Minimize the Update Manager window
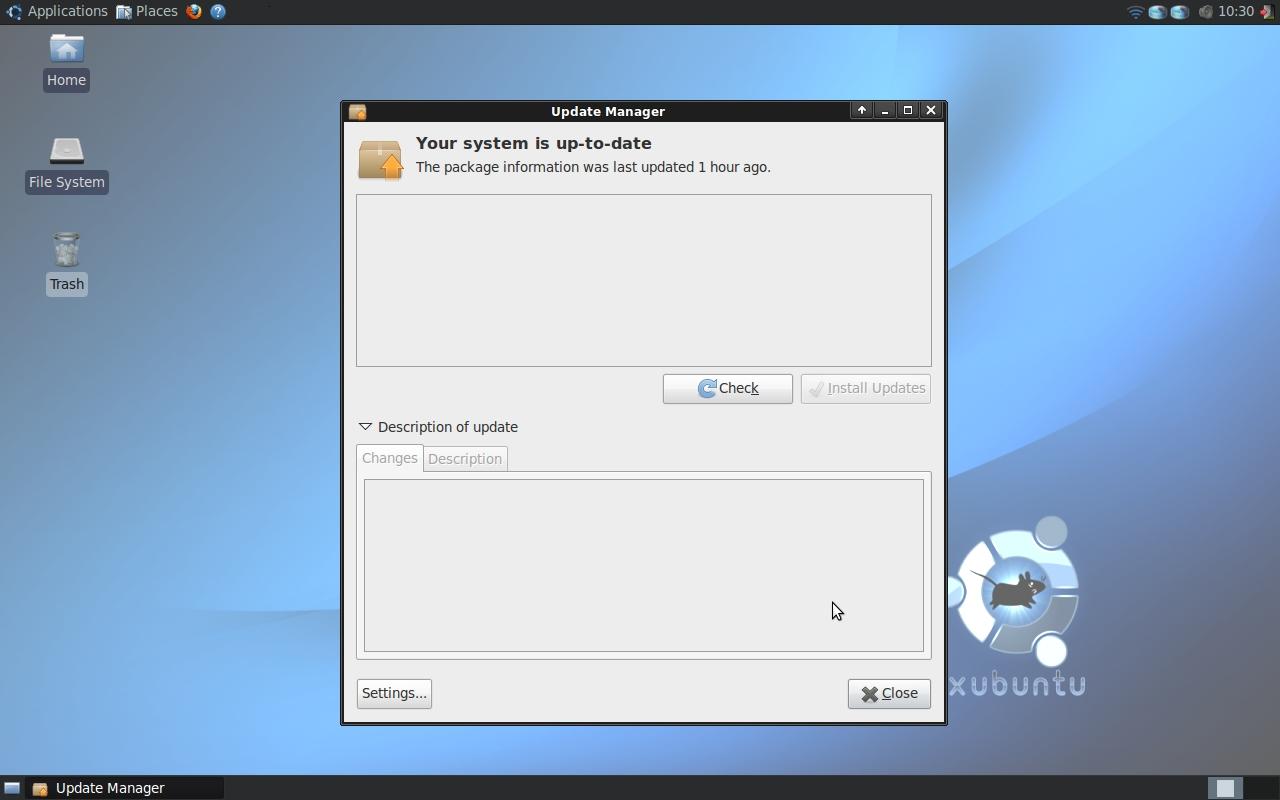The height and width of the screenshot is (800, 1280). tap(885, 110)
